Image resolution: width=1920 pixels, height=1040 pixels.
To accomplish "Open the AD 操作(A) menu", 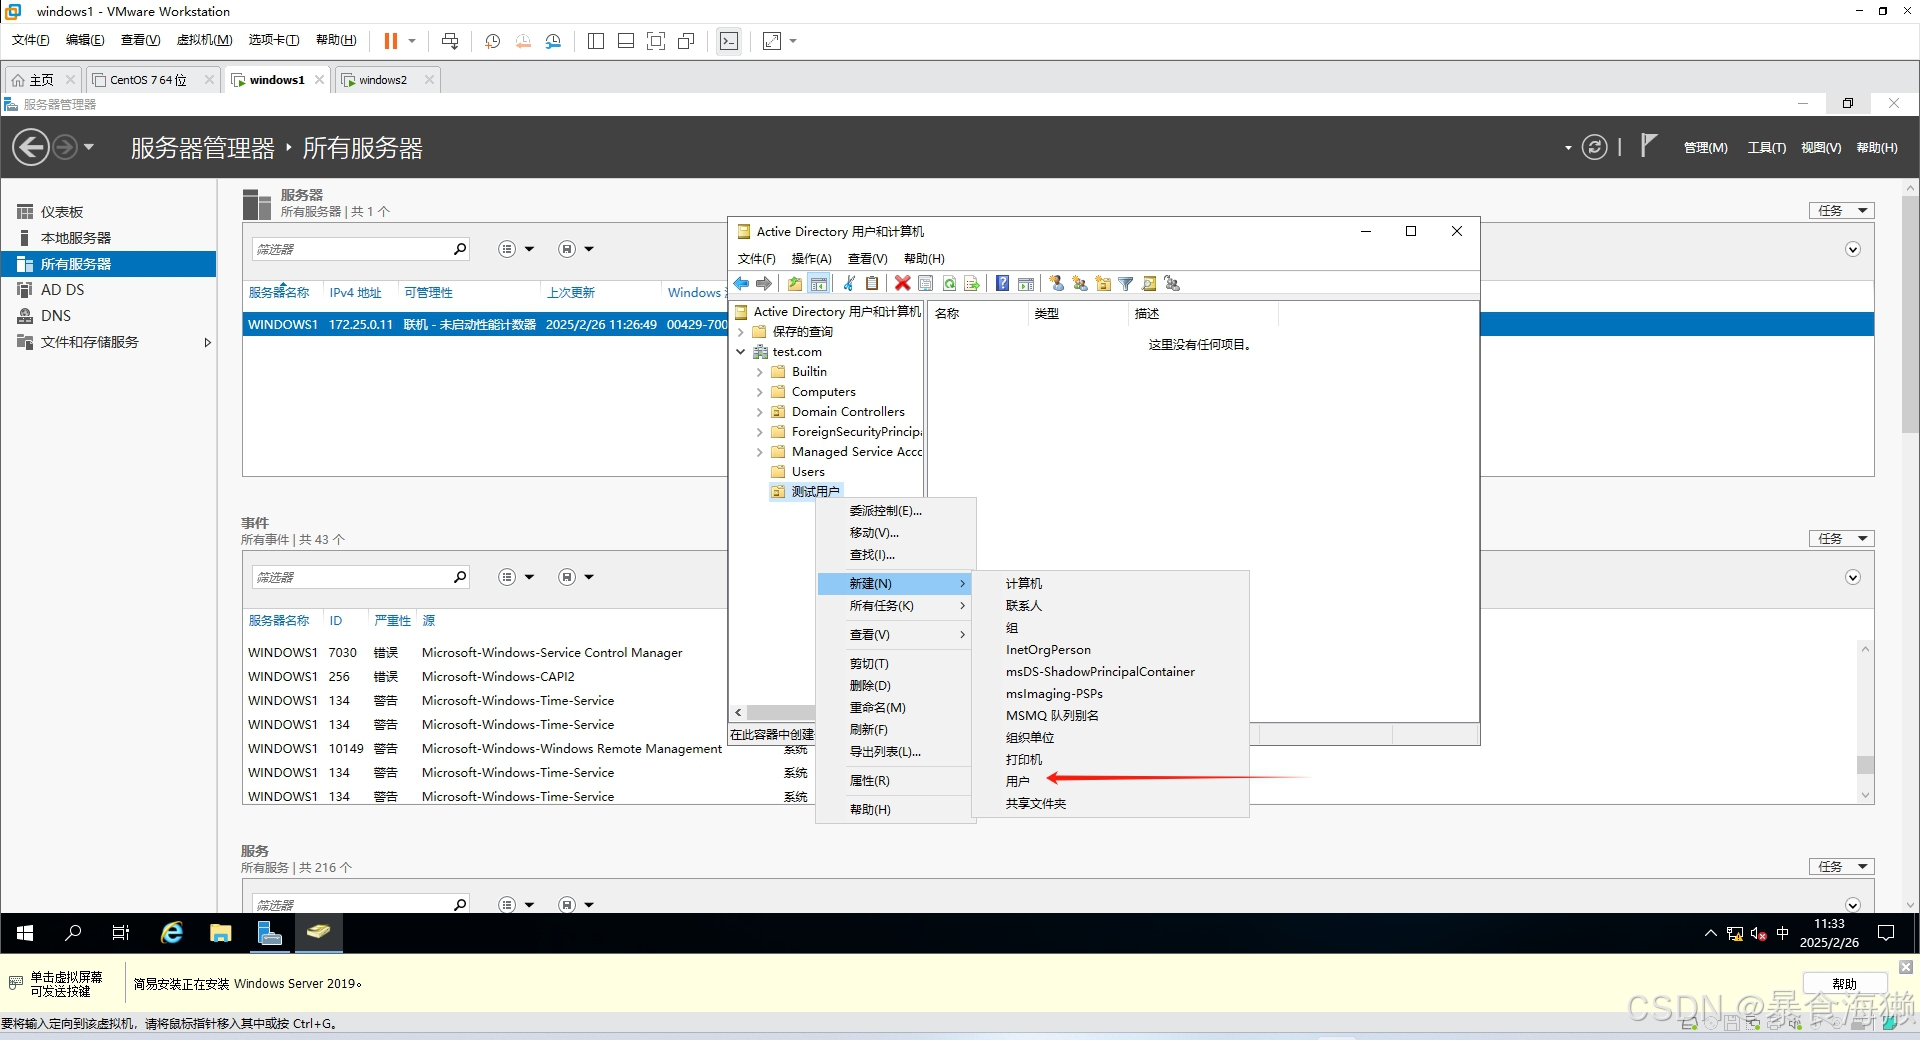I will (x=811, y=259).
